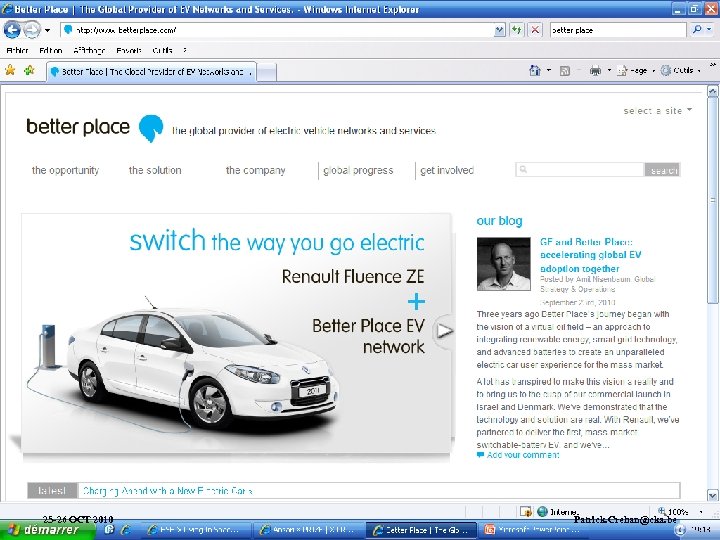Click the Renault Fluence ZE banner image

[x=236, y=334]
